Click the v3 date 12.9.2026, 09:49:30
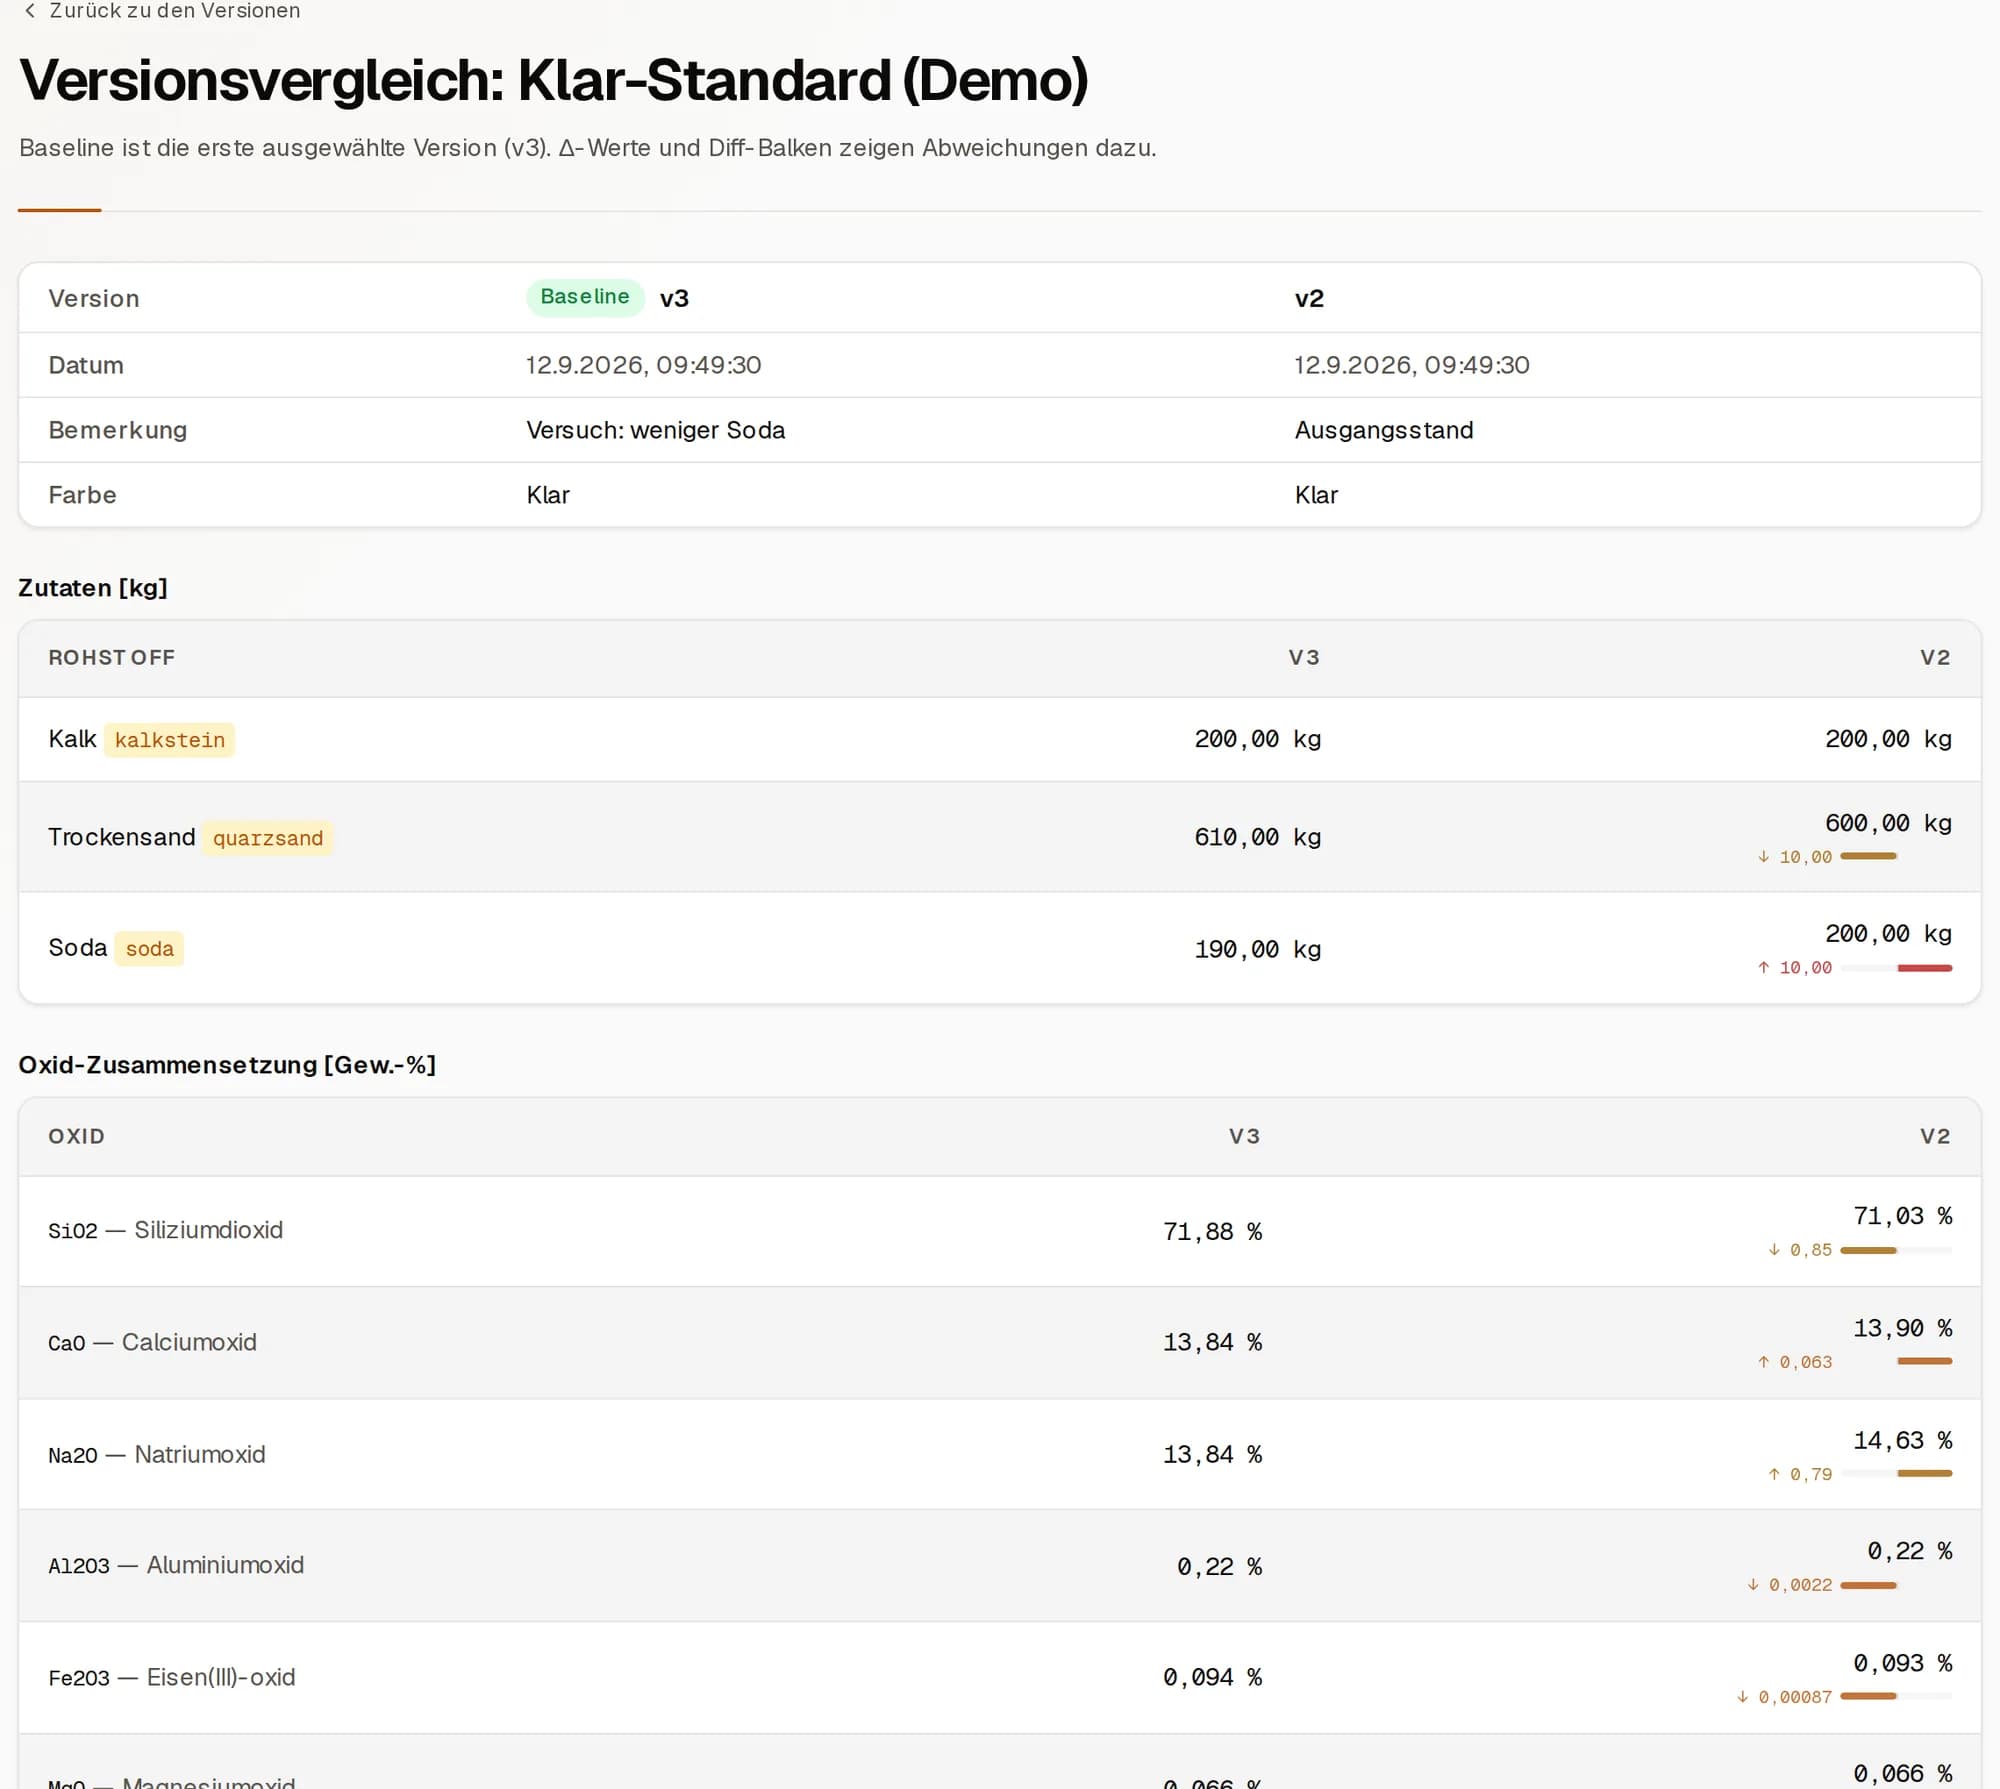This screenshot has width=2000, height=1789. click(644, 365)
